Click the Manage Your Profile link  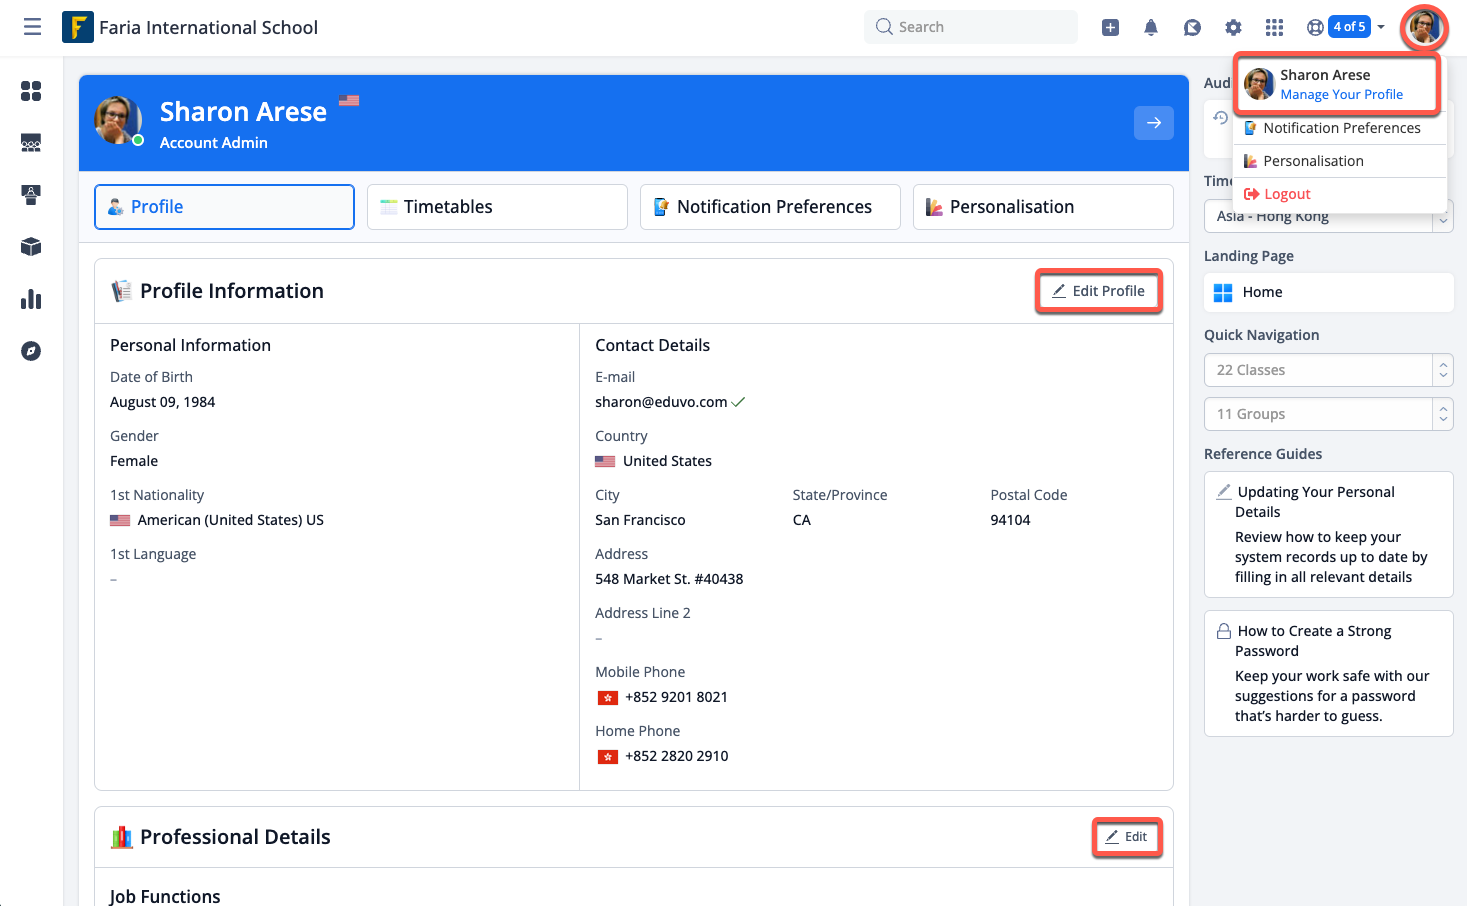[1341, 95]
